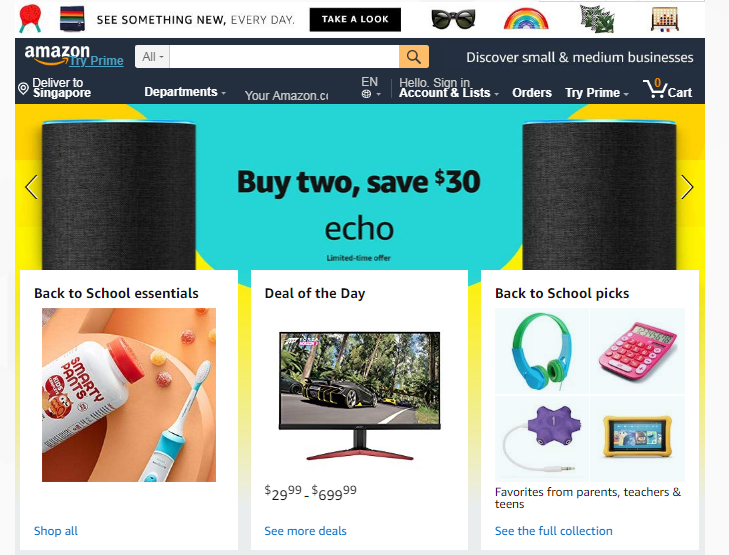Open the shopping cart icon

(x=655, y=88)
